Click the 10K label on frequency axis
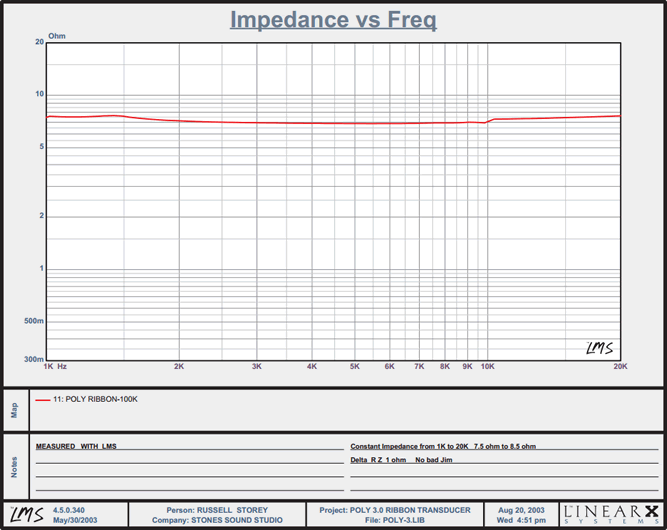This screenshot has height=530, width=667. 487,367
